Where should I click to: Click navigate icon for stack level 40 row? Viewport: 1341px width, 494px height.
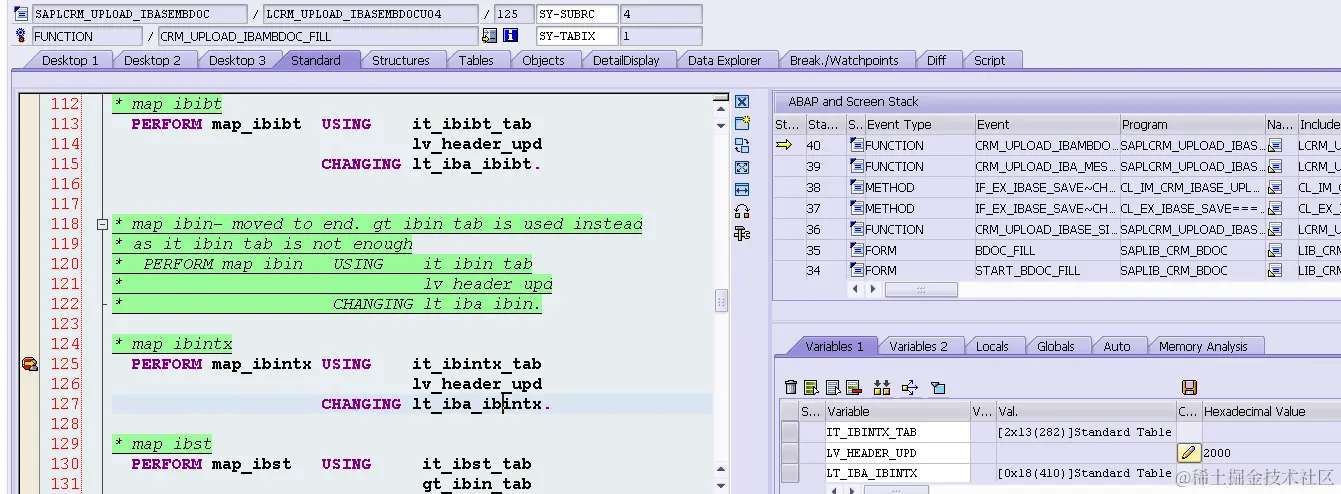1275,146
